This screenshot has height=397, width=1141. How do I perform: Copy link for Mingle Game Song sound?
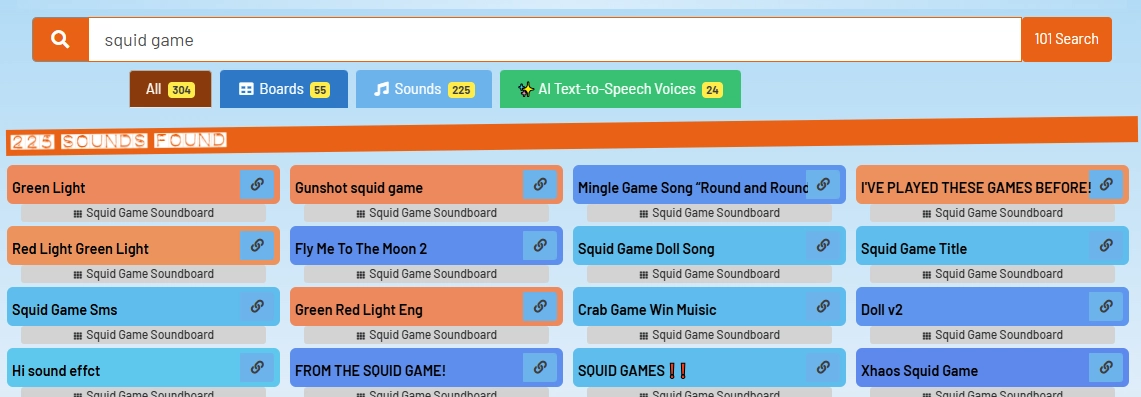point(823,185)
